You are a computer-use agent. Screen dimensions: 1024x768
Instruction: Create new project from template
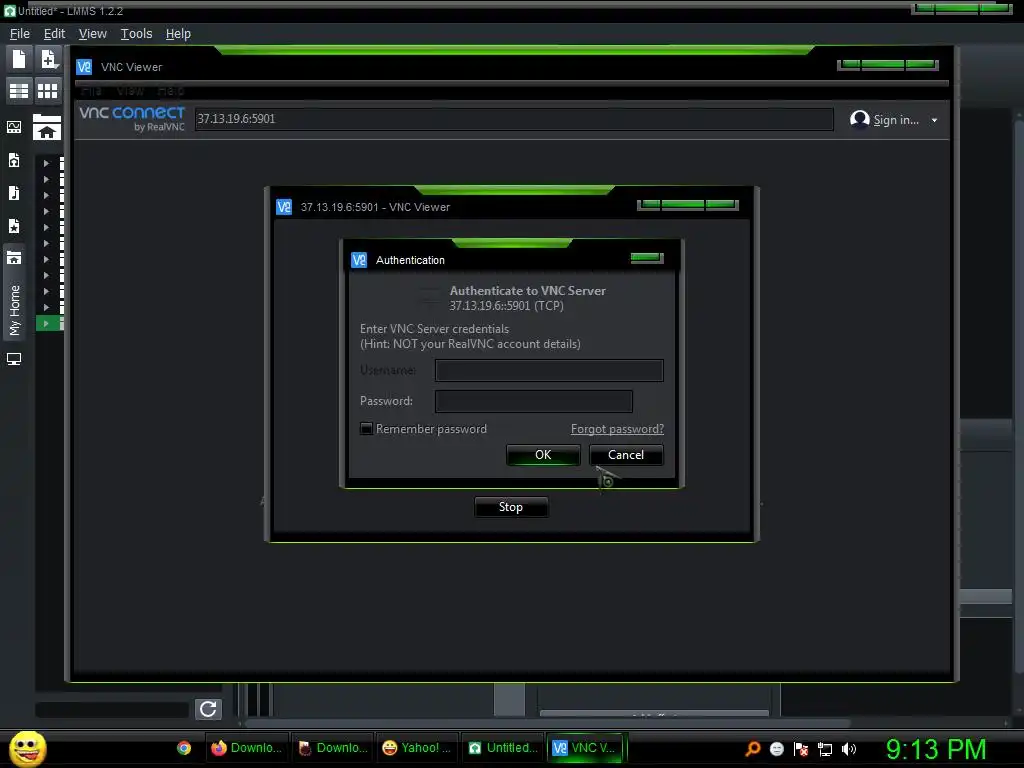(x=49, y=59)
